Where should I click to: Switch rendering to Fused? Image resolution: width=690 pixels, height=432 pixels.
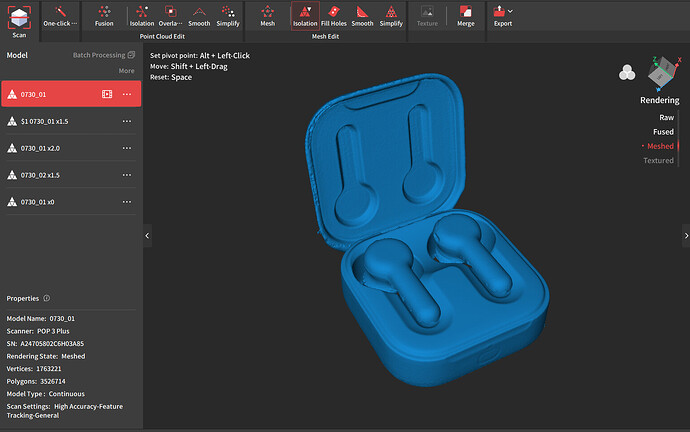tap(663, 132)
